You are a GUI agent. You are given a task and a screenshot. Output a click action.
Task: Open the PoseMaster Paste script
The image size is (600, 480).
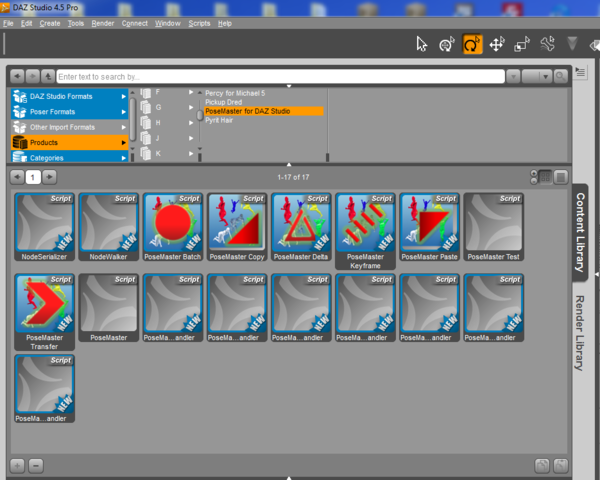tap(429, 227)
